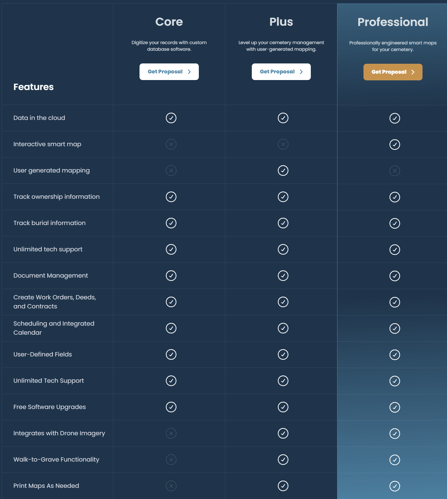Click the Core checkmark for Data in the cloud

(171, 118)
